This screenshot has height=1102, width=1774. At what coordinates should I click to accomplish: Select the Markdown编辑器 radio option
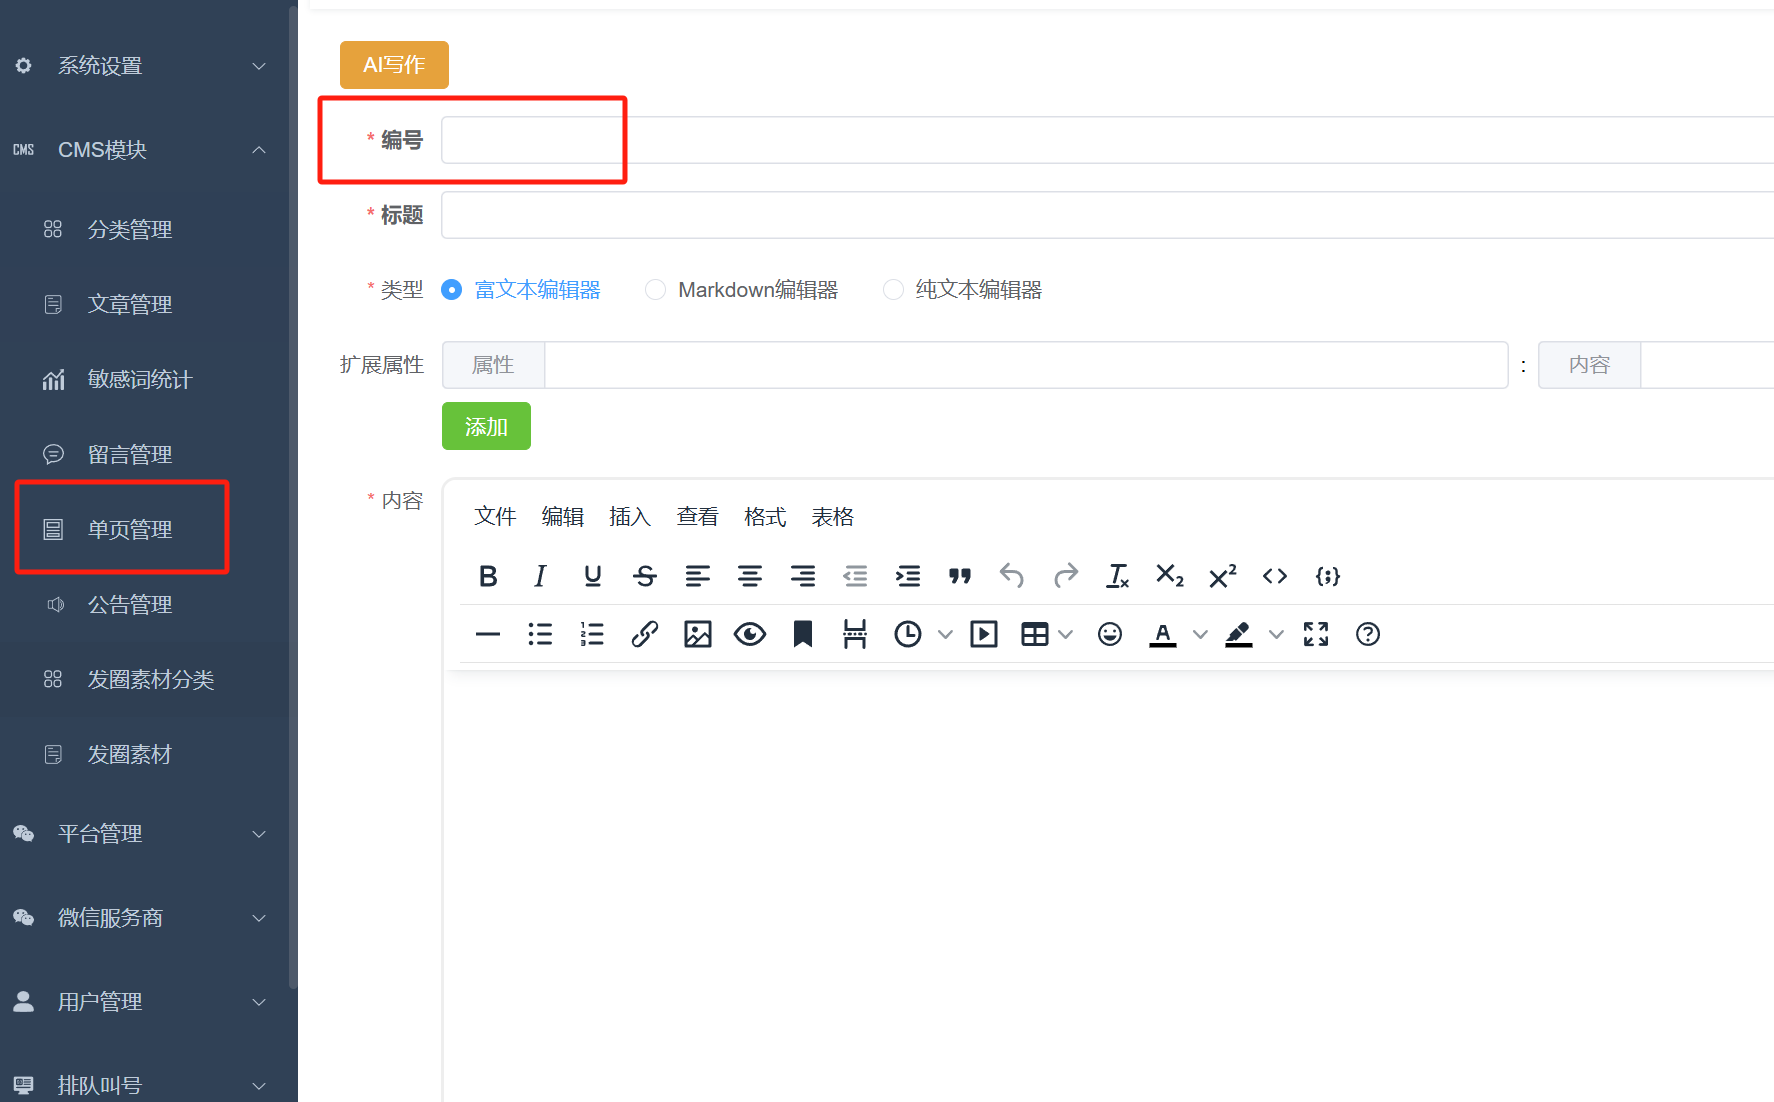point(656,290)
